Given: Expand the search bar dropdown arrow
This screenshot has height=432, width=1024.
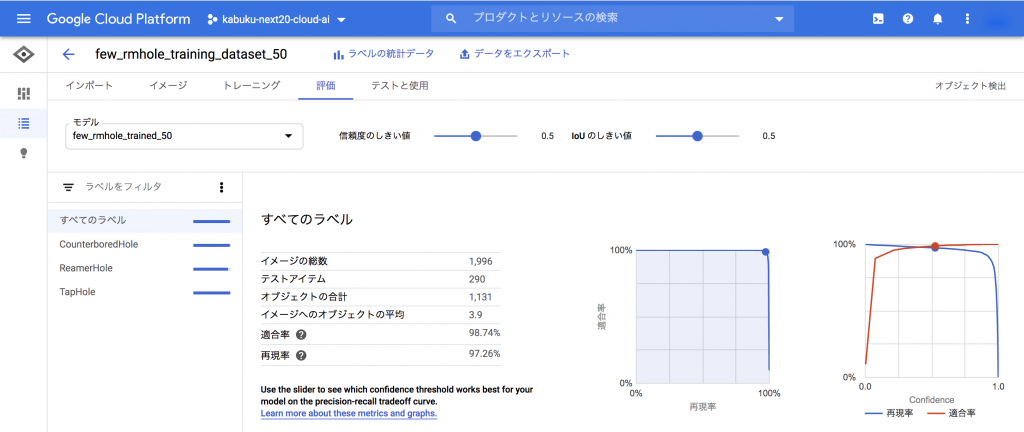Looking at the screenshot, I should coord(779,19).
